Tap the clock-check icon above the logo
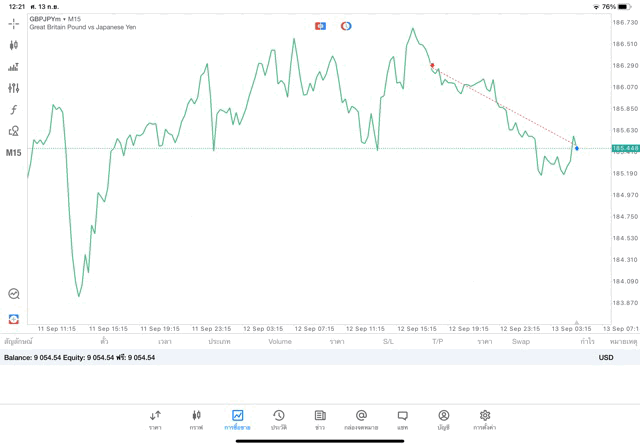The width and height of the screenshot is (640, 447). pyautogui.click(x=14, y=294)
